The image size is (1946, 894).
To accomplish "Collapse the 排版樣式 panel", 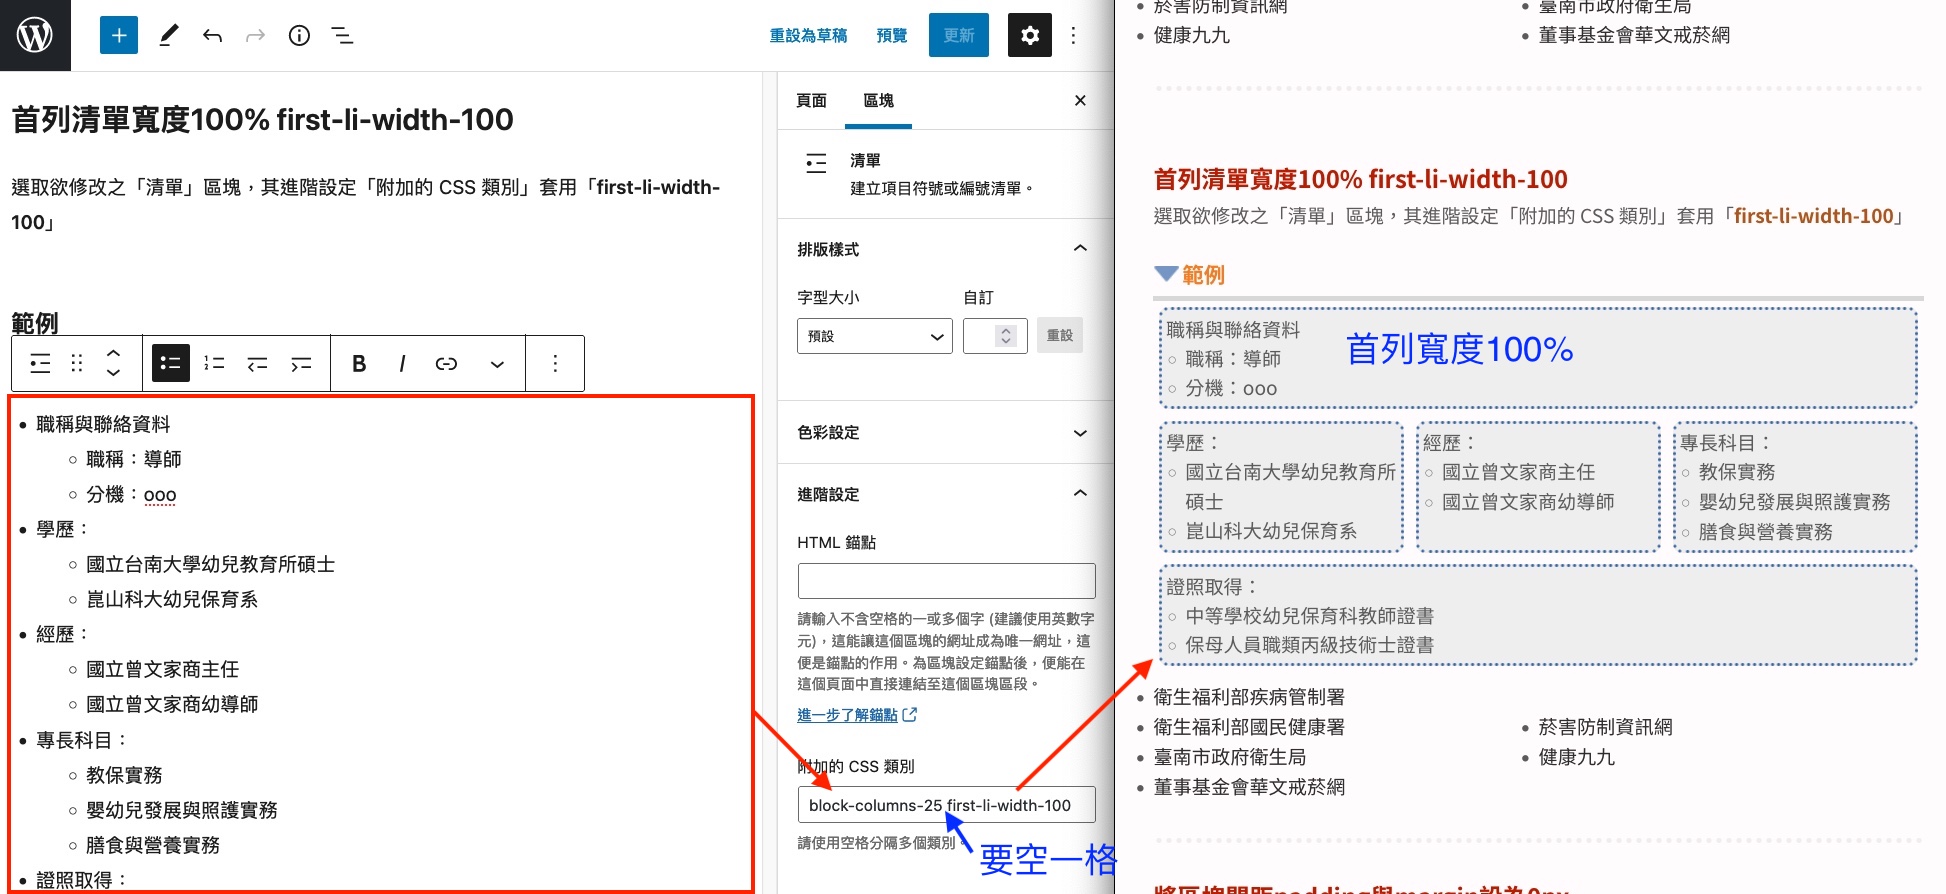I will 946,249.
